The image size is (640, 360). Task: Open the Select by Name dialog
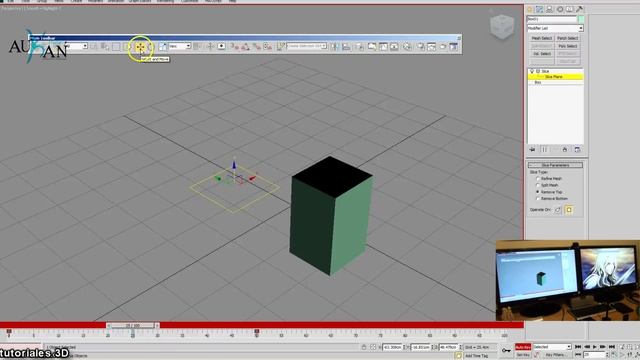click(x=105, y=47)
